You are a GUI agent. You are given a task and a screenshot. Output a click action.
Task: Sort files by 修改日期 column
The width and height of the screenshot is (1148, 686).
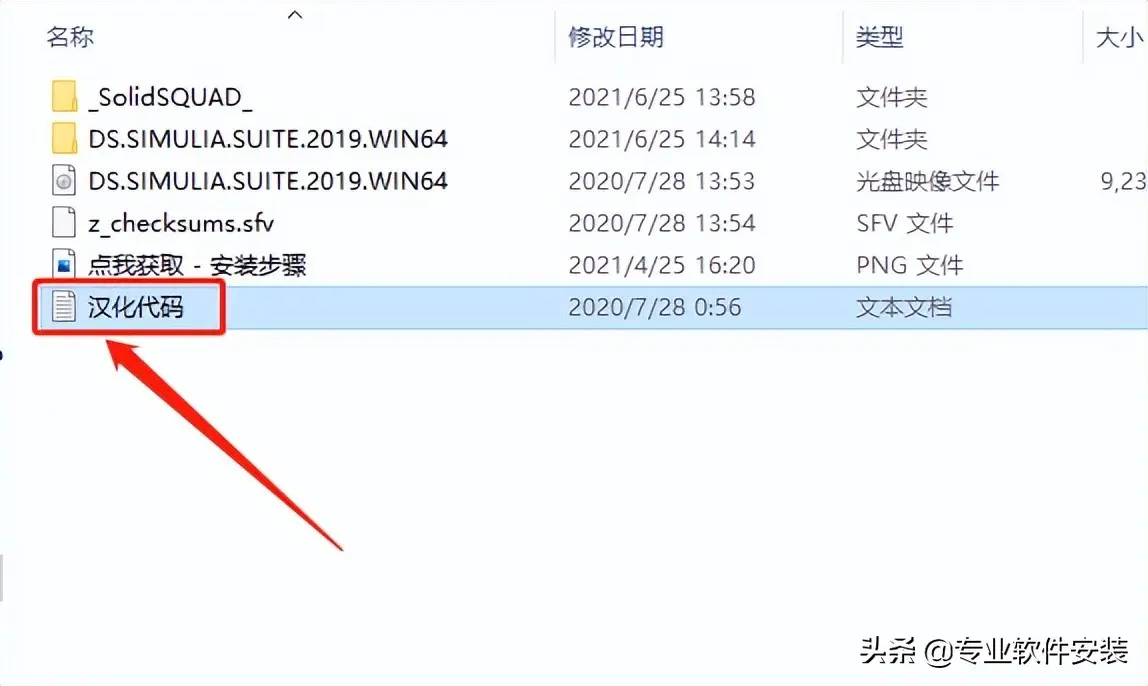(616, 37)
